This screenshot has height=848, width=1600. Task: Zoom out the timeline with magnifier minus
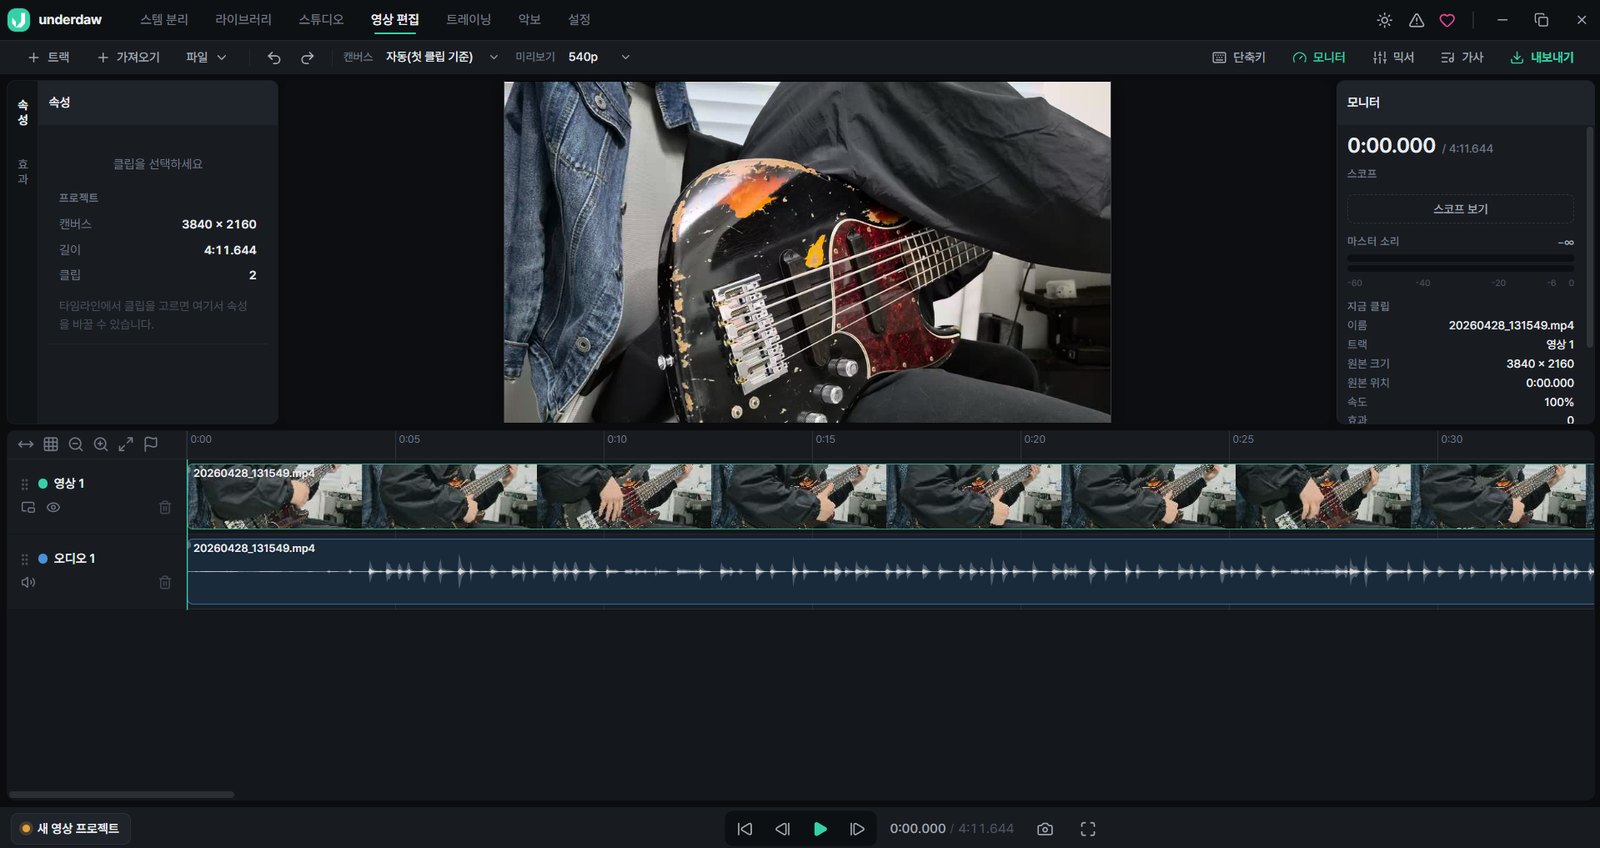(x=76, y=444)
